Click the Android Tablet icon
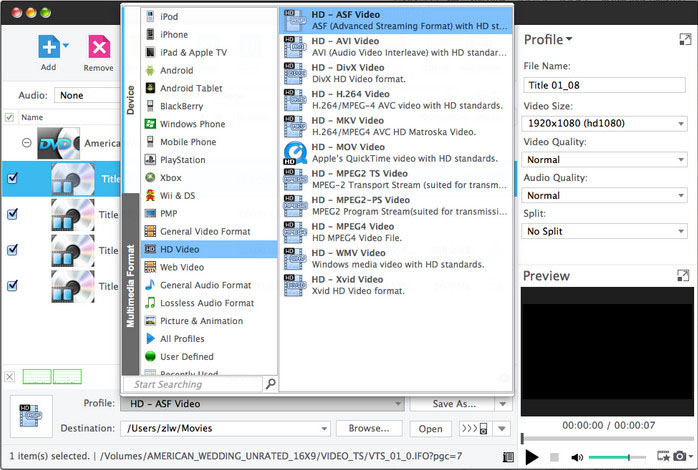The width and height of the screenshot is (698, 470). coord(150,88)
